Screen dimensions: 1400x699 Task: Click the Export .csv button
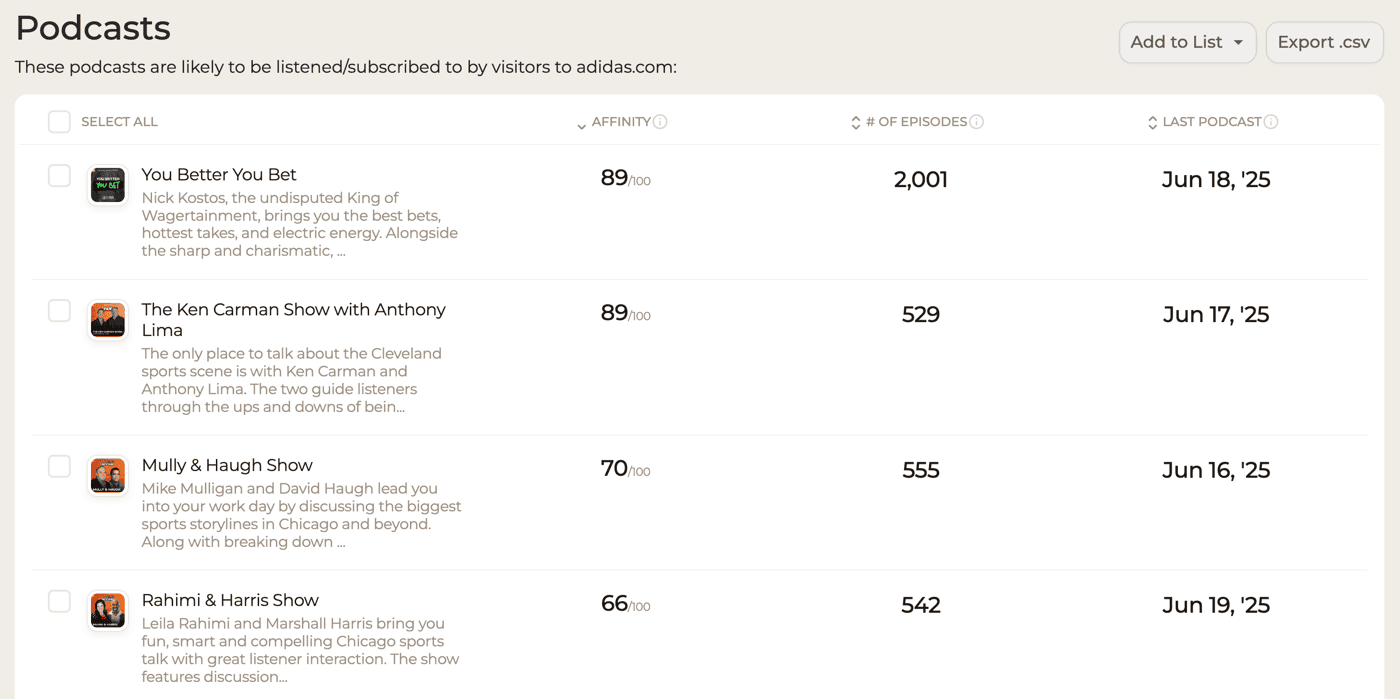[x=1324, y=42]
